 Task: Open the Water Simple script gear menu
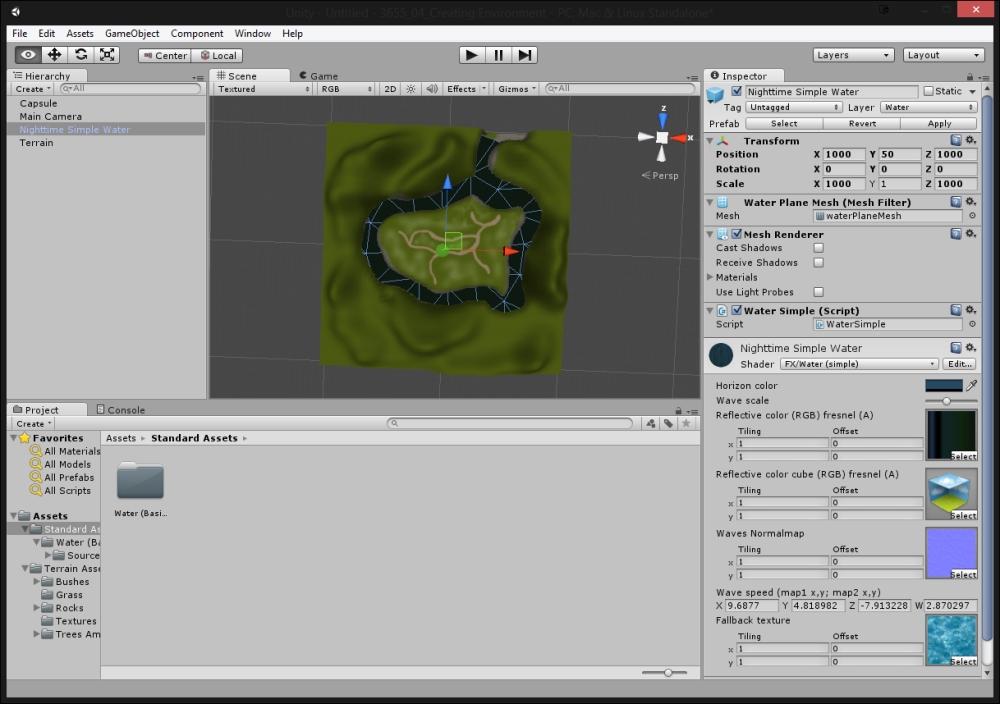pos(970,310)
